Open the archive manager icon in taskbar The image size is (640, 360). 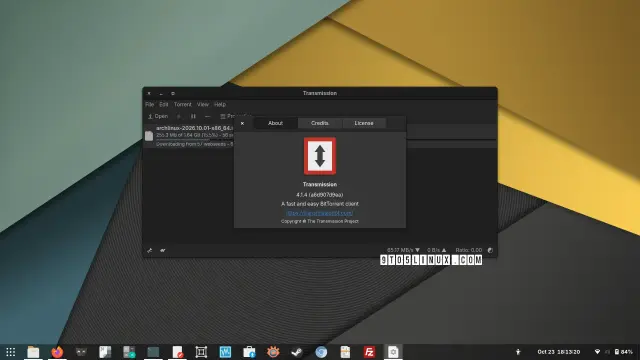coord(345,352)
